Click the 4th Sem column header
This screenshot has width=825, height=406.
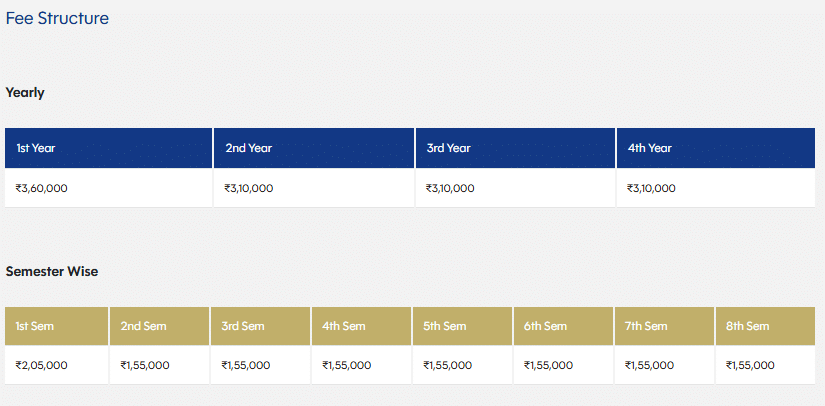point(346,326)
